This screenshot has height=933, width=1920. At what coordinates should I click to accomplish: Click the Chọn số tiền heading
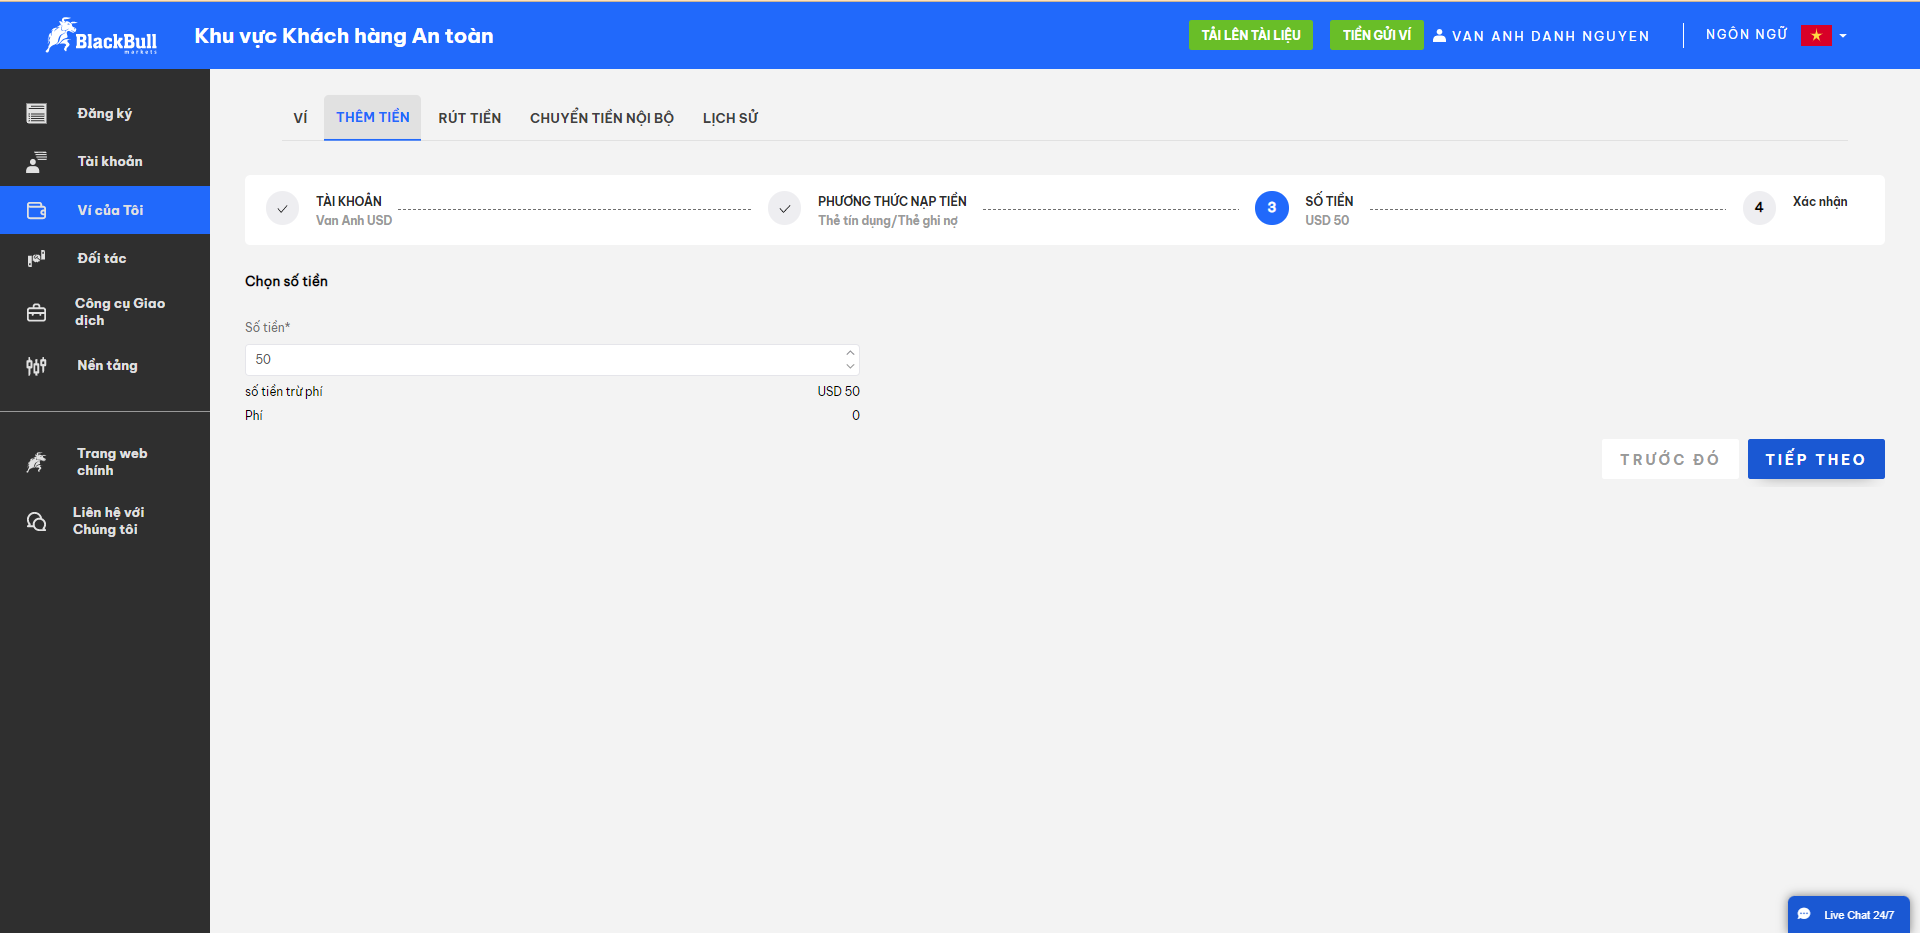[x=286, y=281]
